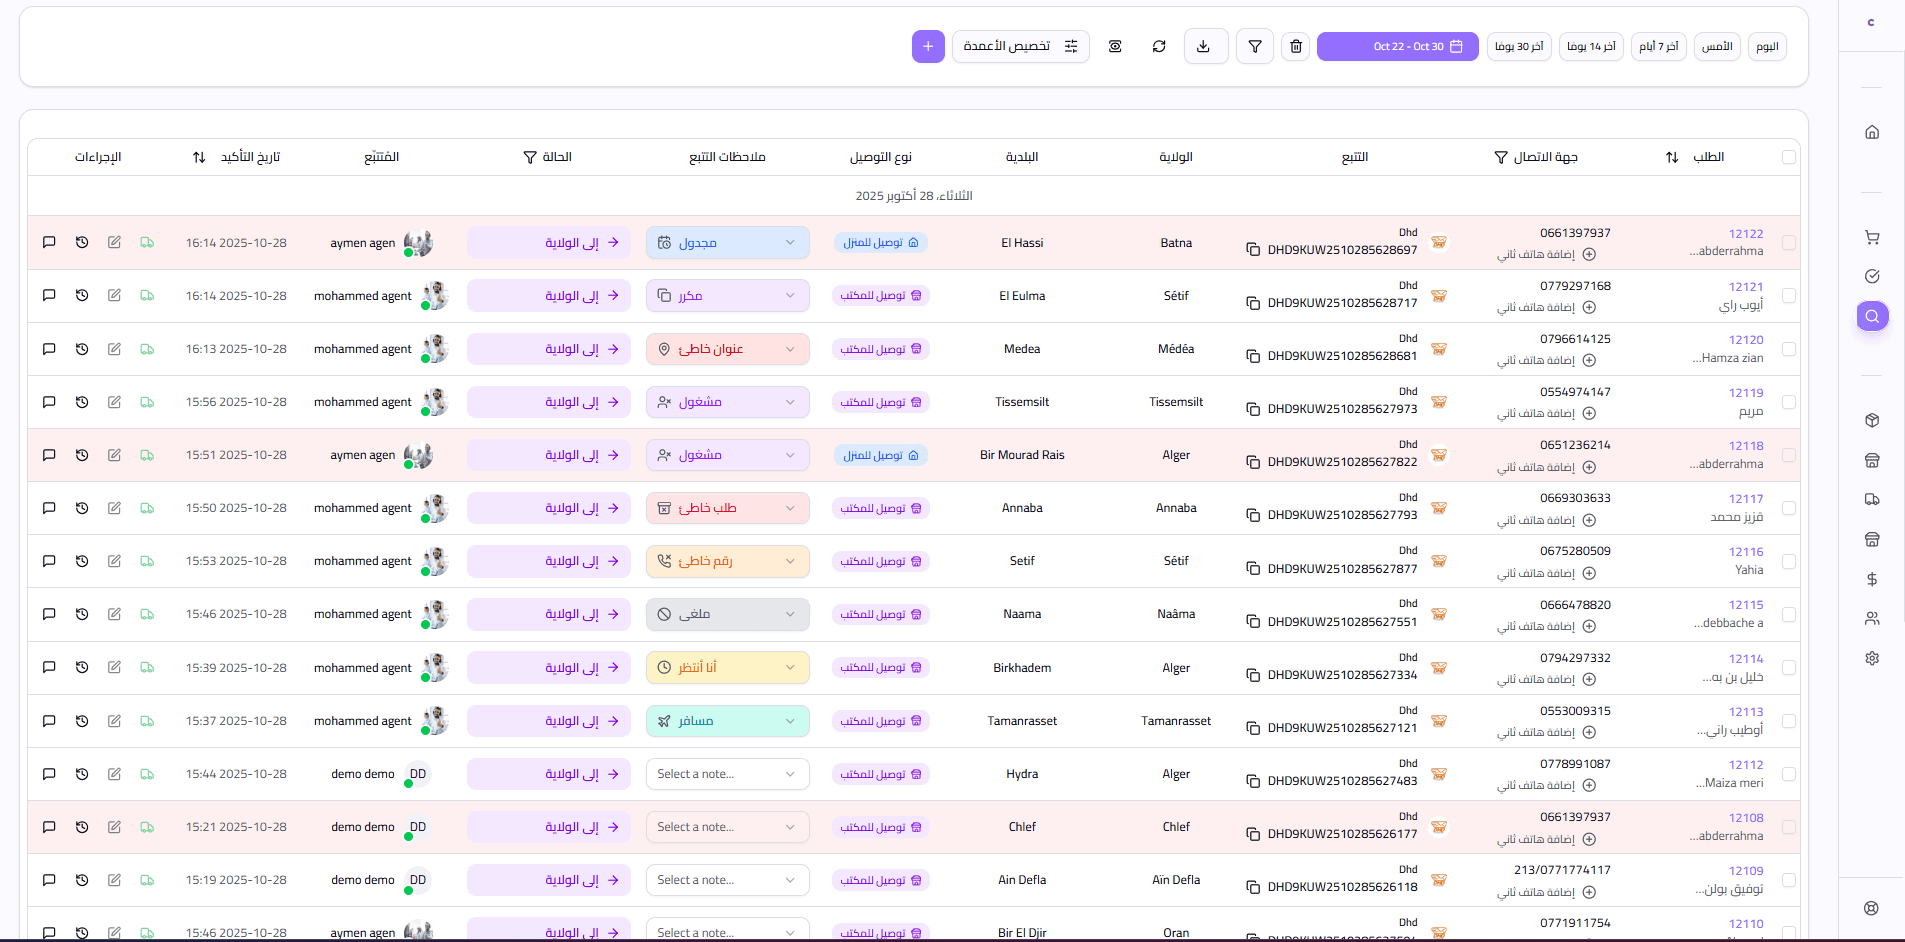This screenshot has width=1905, height=942.
Task: Check the row checkbox for order 12119
Action: coord(1788,402)
